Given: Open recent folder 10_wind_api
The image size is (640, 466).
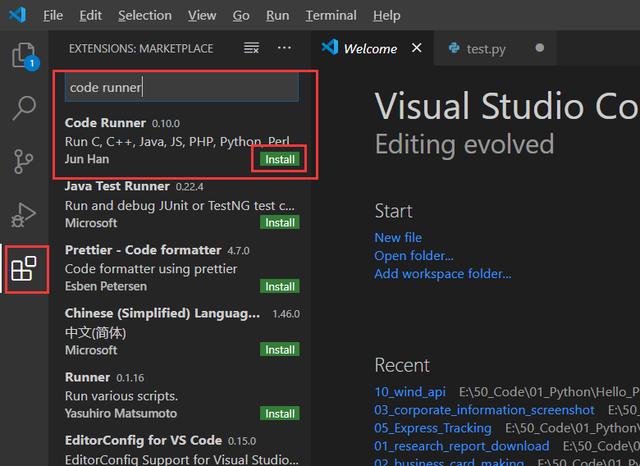Looking at the screenshot, I should pyautogui.click(x=410, y=392).
